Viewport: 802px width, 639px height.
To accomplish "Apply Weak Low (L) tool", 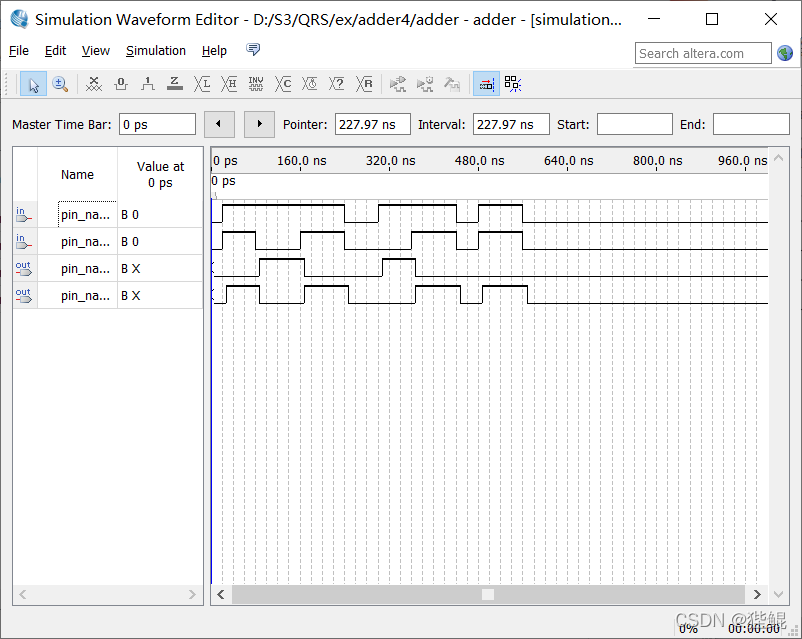I will pos(202,84).
